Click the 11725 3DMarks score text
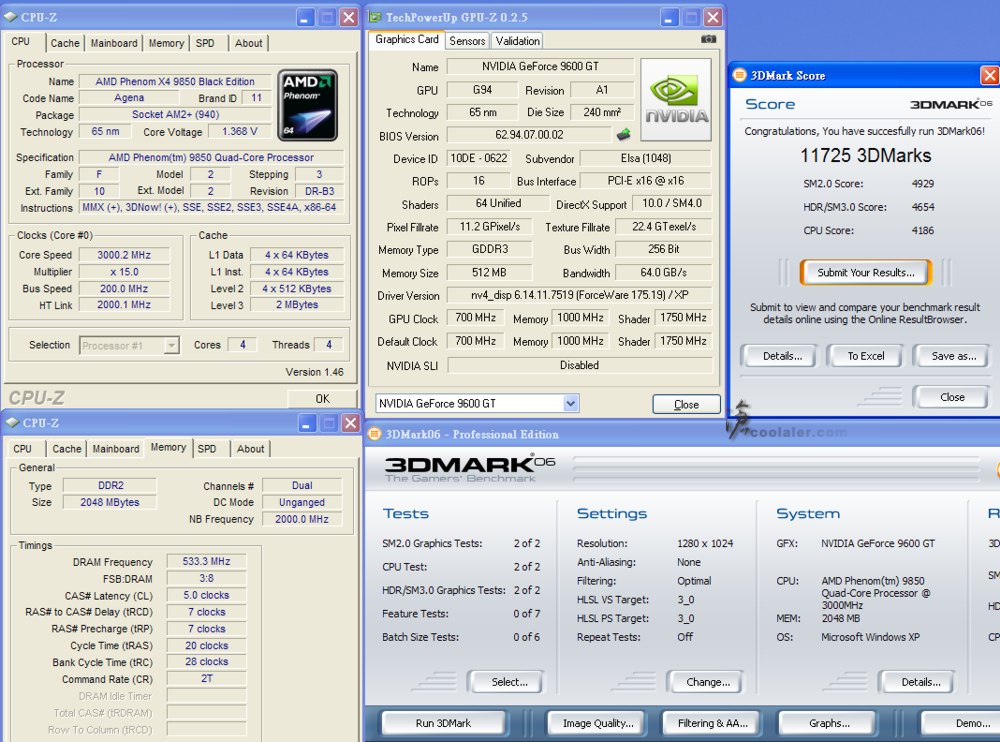The image size is (1000, 742). tap(865, 155)
